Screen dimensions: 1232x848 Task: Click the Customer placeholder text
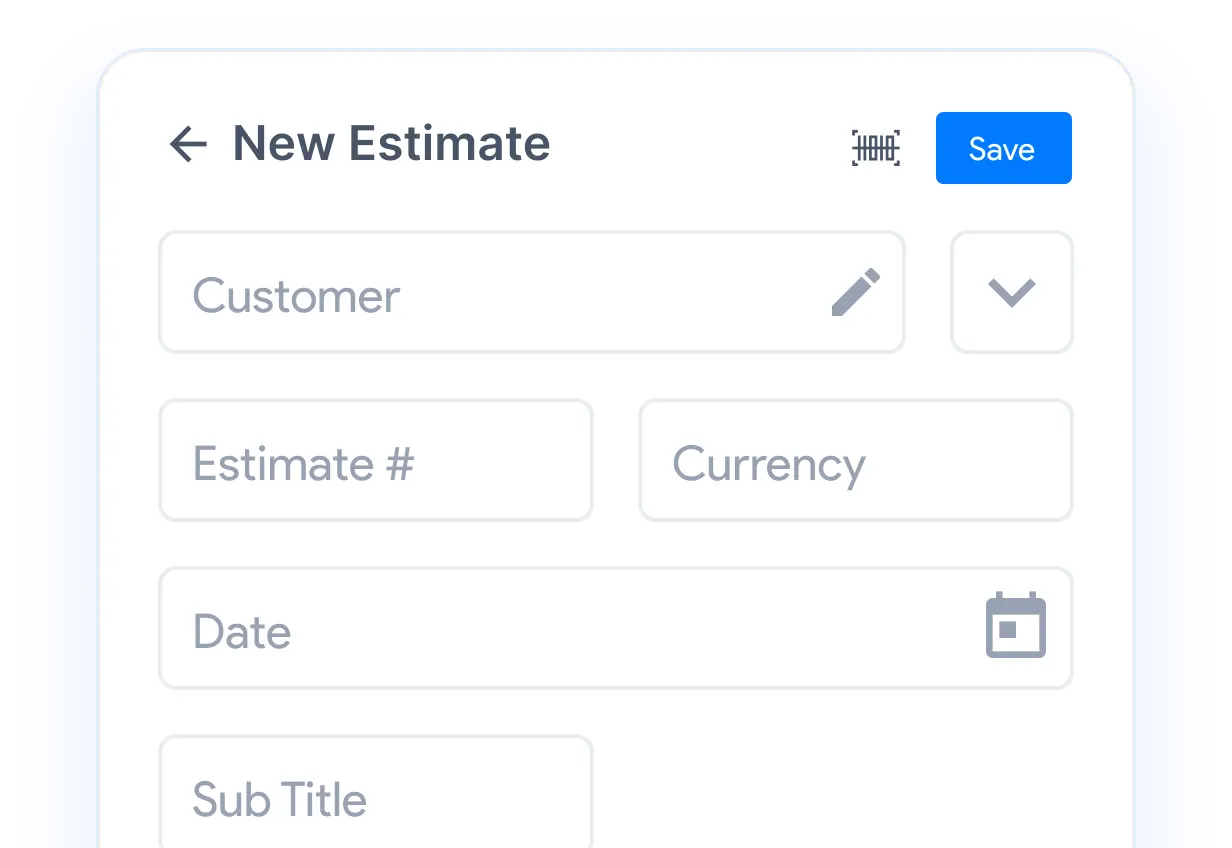click(296, 296)
